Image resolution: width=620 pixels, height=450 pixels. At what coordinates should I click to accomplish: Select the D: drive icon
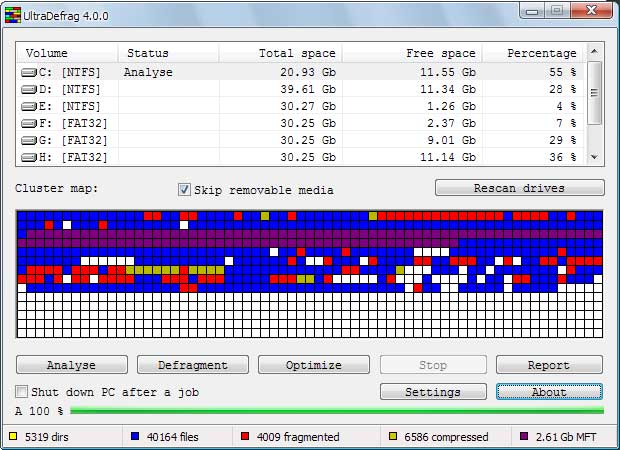click(28, 90)
